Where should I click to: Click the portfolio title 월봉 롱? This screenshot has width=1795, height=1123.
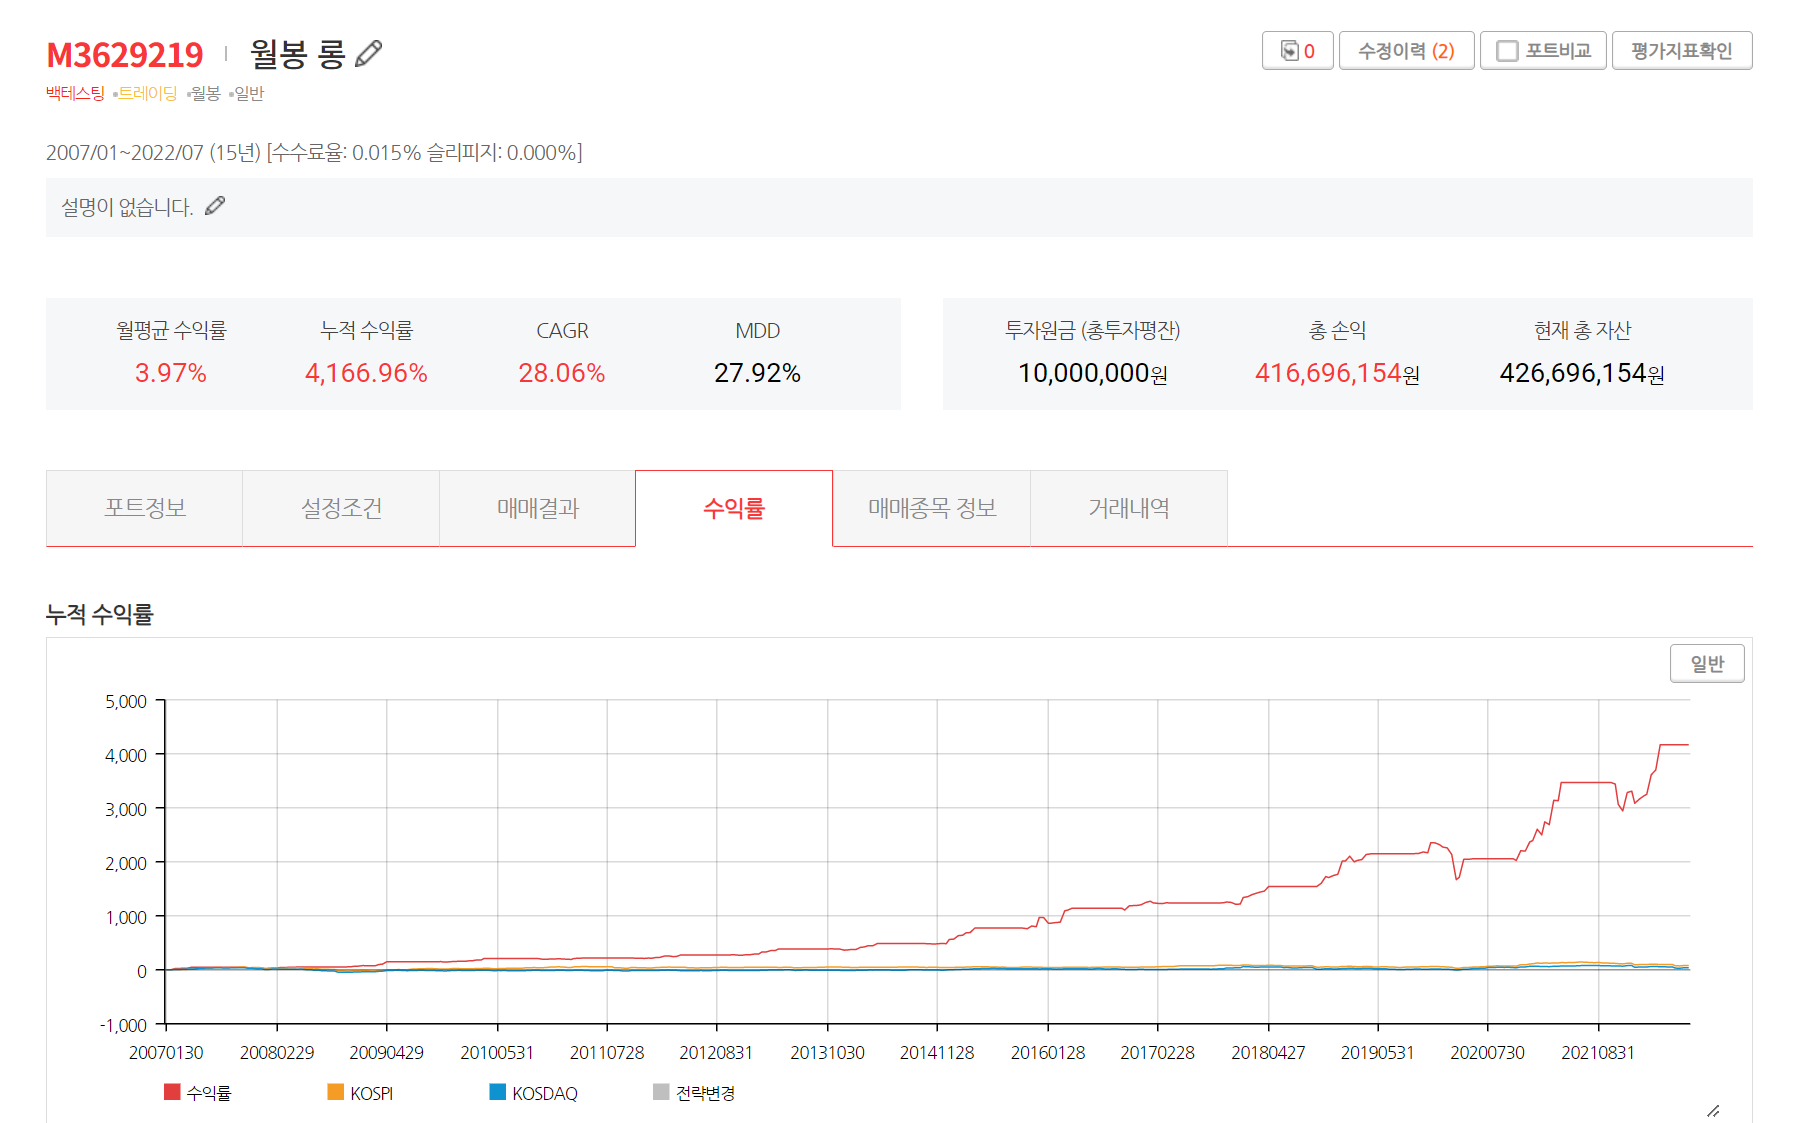(x=298, y=53)
